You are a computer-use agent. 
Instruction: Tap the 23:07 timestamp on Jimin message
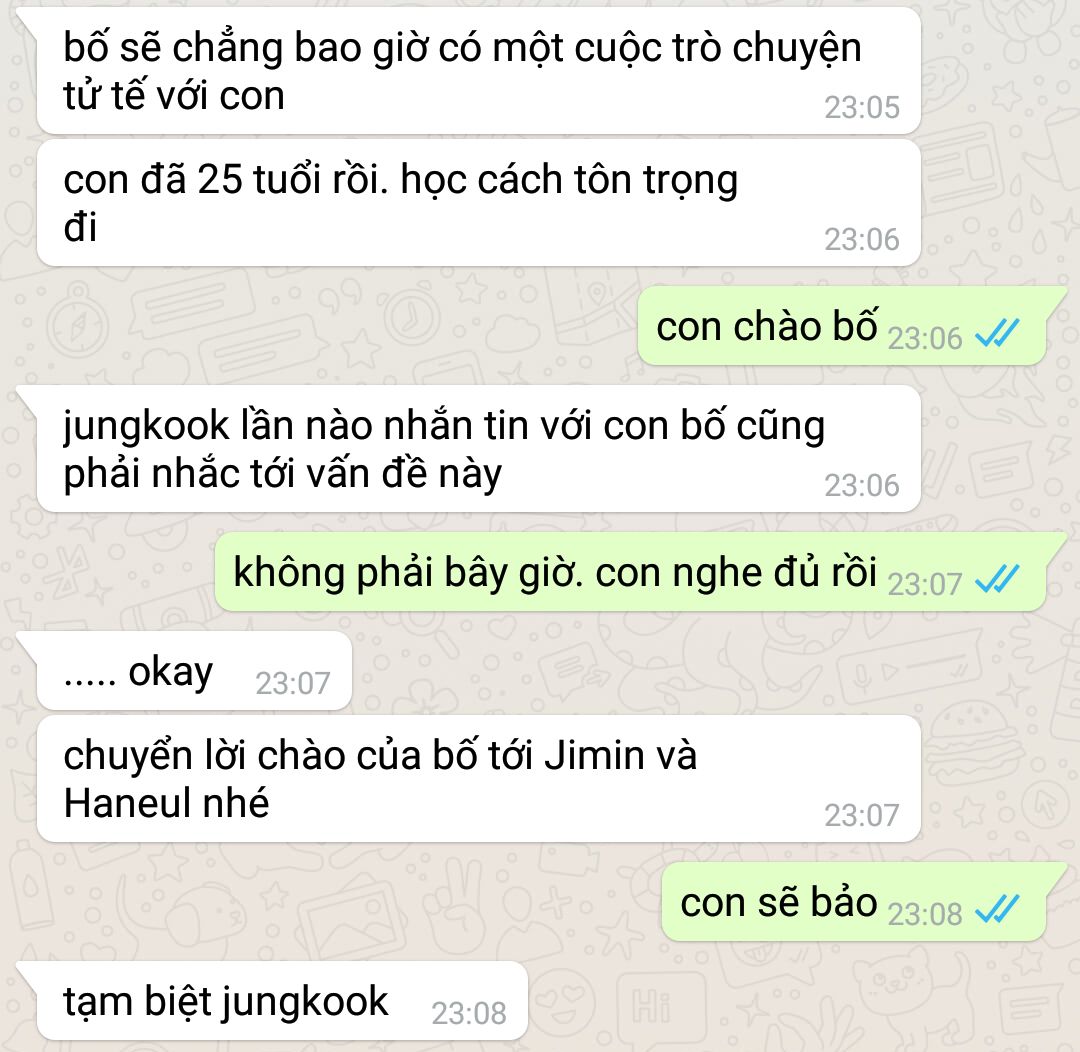862,816
